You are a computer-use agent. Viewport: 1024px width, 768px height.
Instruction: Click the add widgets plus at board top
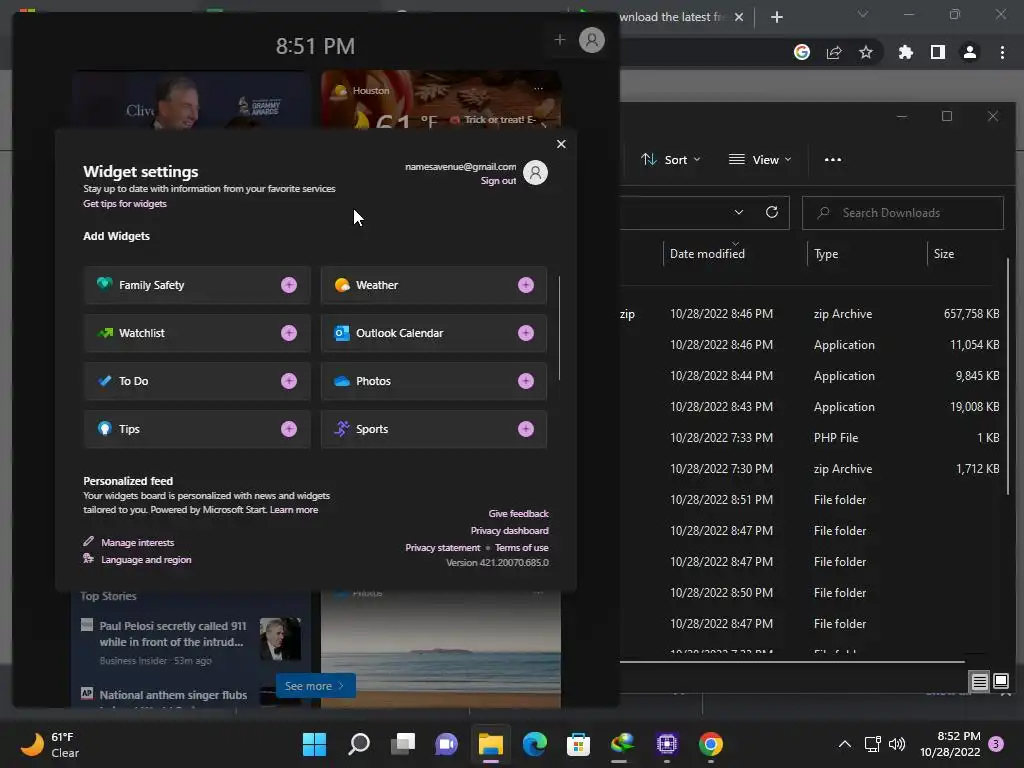click(x=560, y=40)
